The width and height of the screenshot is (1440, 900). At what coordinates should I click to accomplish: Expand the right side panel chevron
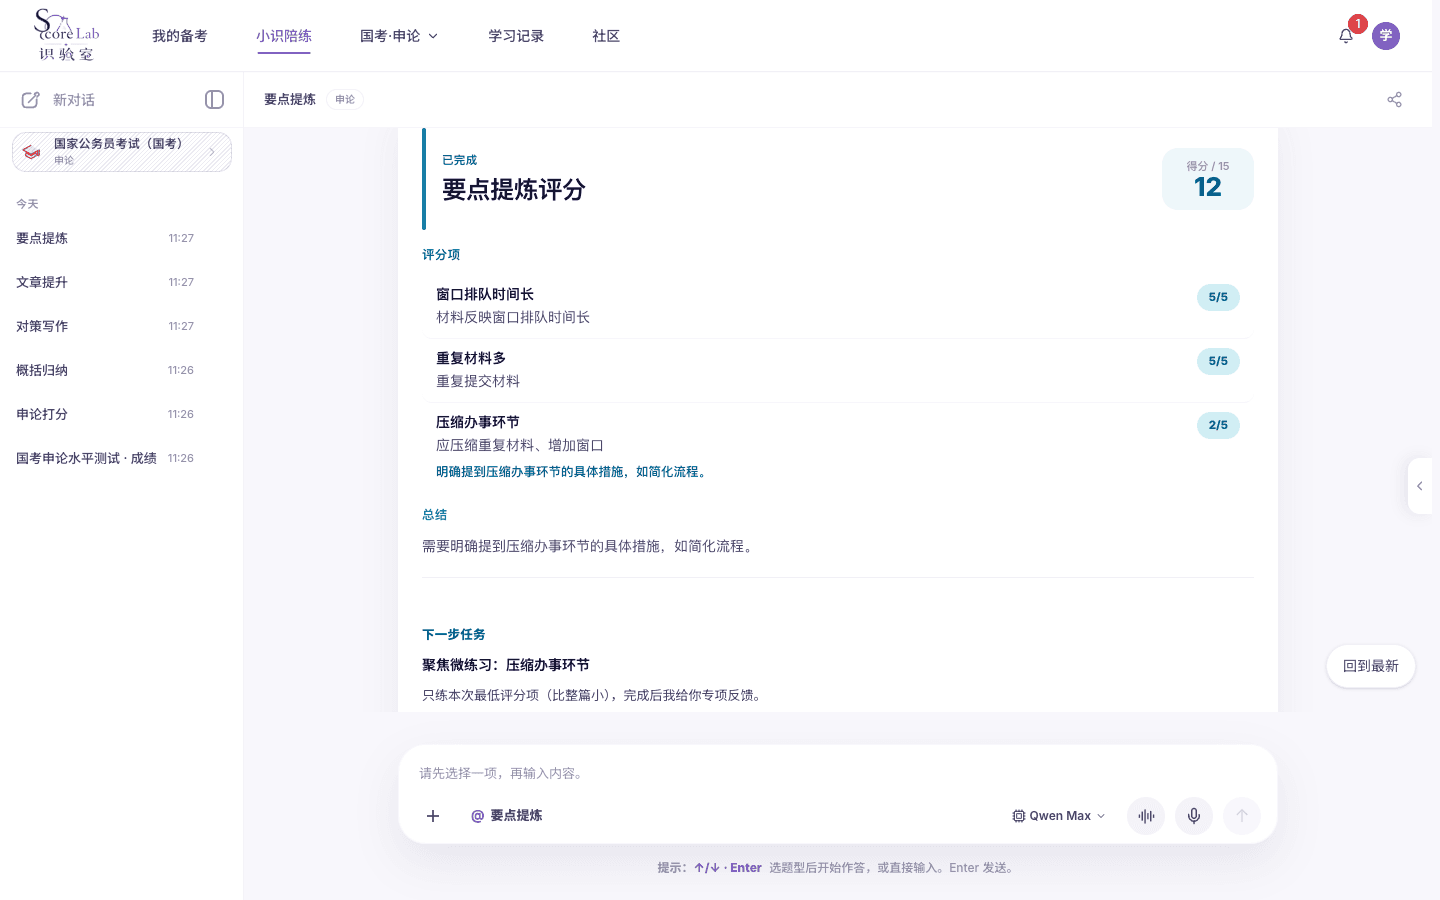[1420, 486]
